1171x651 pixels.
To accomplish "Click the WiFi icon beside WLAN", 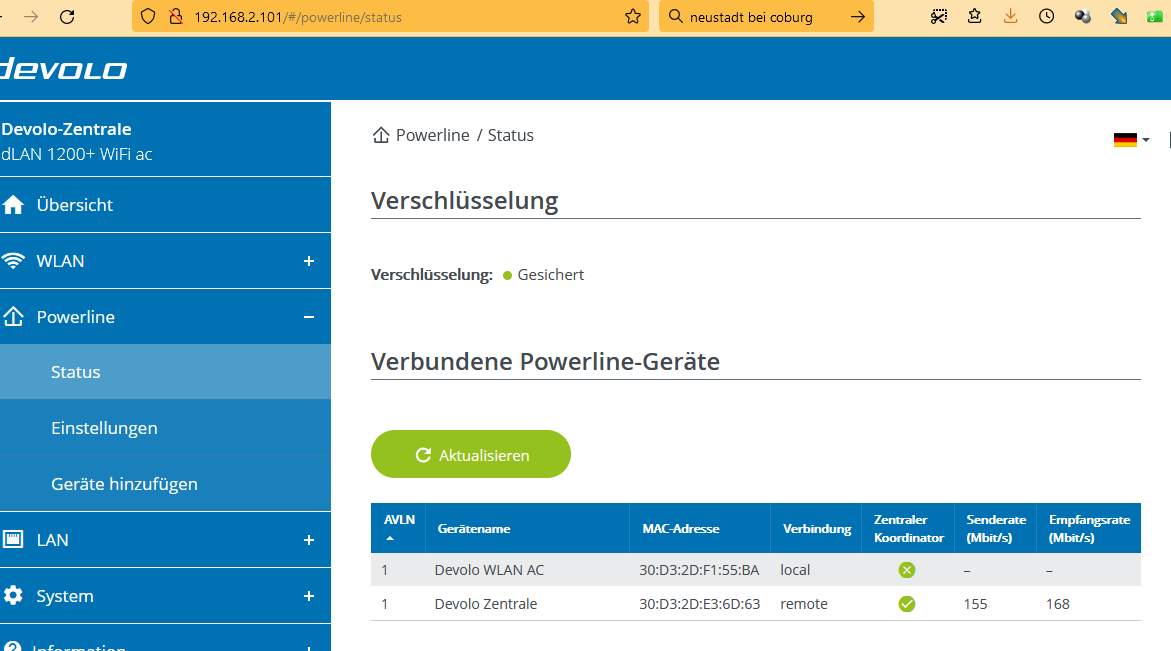I will pos(13,261).
